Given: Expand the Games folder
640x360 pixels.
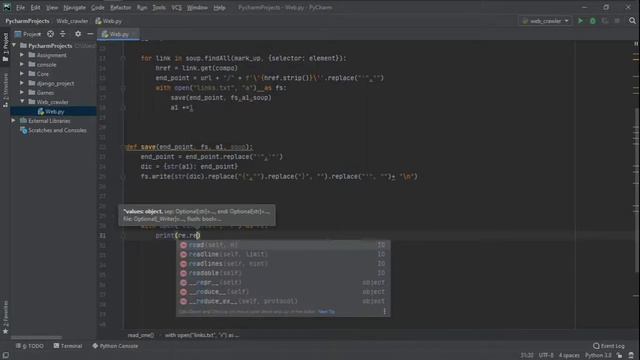Looking at the screenshot, I should click(x=22, y=92).
